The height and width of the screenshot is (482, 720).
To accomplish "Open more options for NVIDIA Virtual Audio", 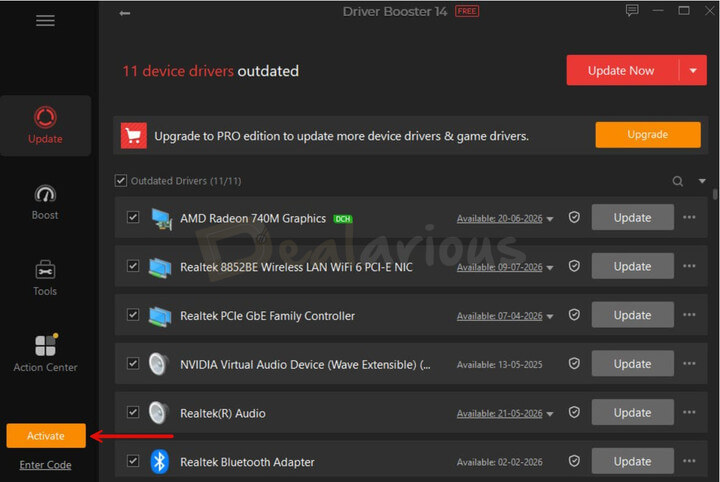I will (x=689, y=363).
